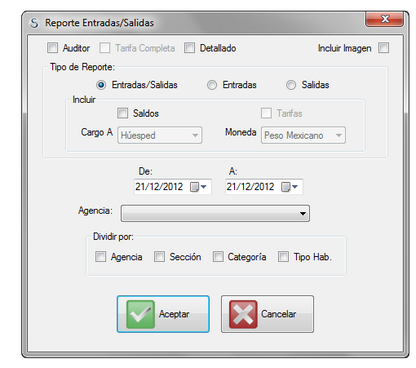This screenshot has height=368, width=416.
Task: Choose the Entradas/Salidas report type
Action: point(101,85)
